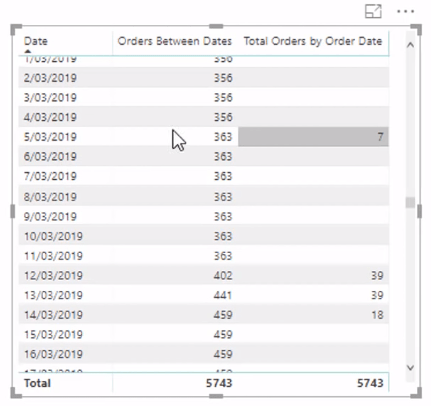Select the 16/03/2019 date row
431x406 pixels.
(204, 354)
